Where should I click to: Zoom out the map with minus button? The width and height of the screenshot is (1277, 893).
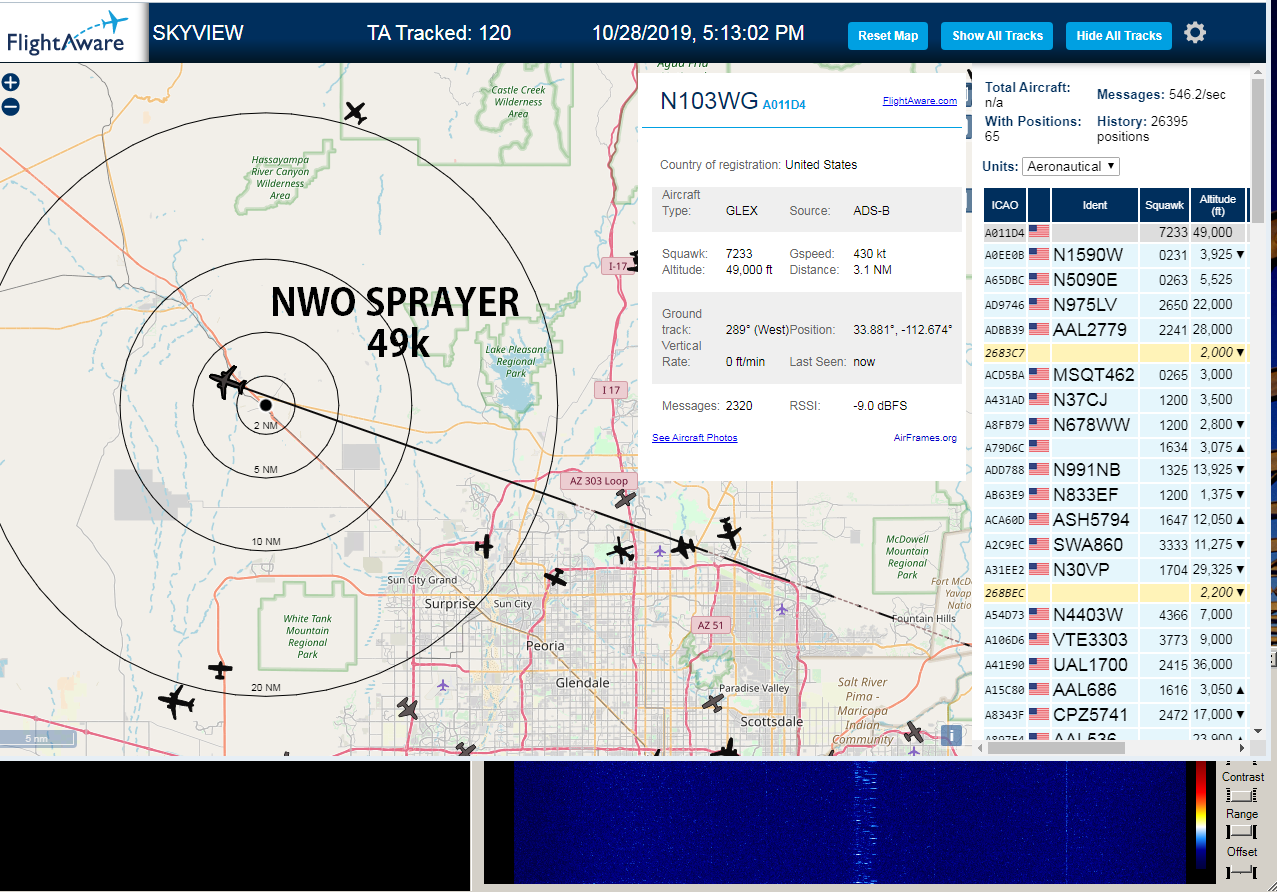10,107
